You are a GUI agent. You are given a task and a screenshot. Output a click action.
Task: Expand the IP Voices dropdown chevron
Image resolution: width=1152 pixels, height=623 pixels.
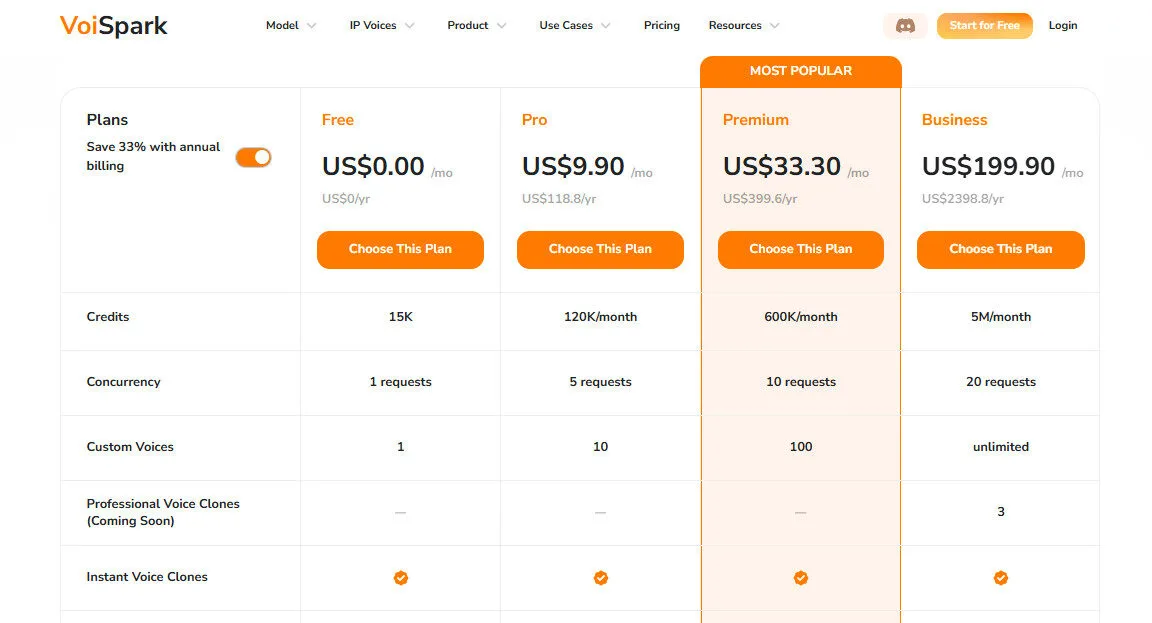pyautogui.click(x=410, y=26)
